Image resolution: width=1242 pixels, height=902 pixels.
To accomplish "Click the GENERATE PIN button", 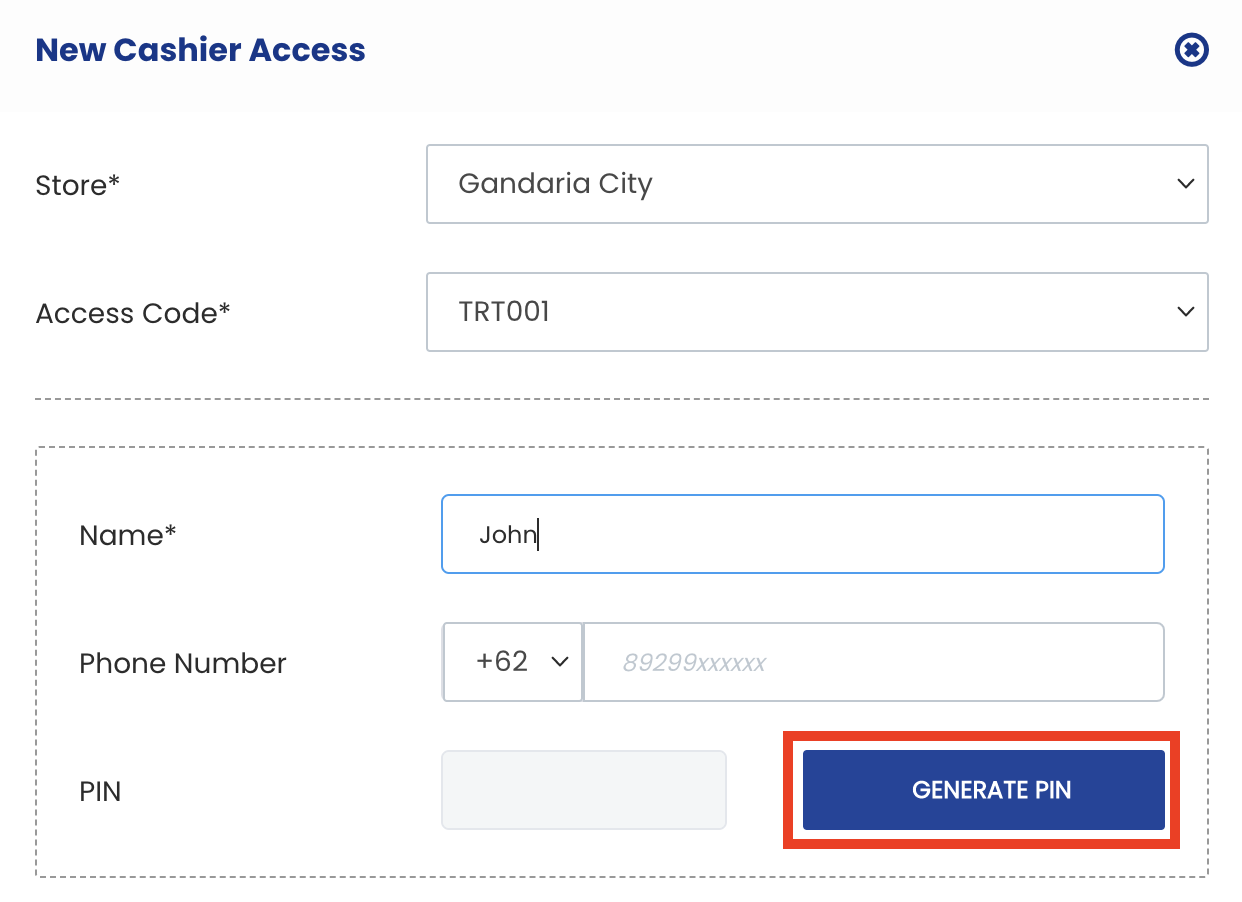I will (x=984, y=790).
